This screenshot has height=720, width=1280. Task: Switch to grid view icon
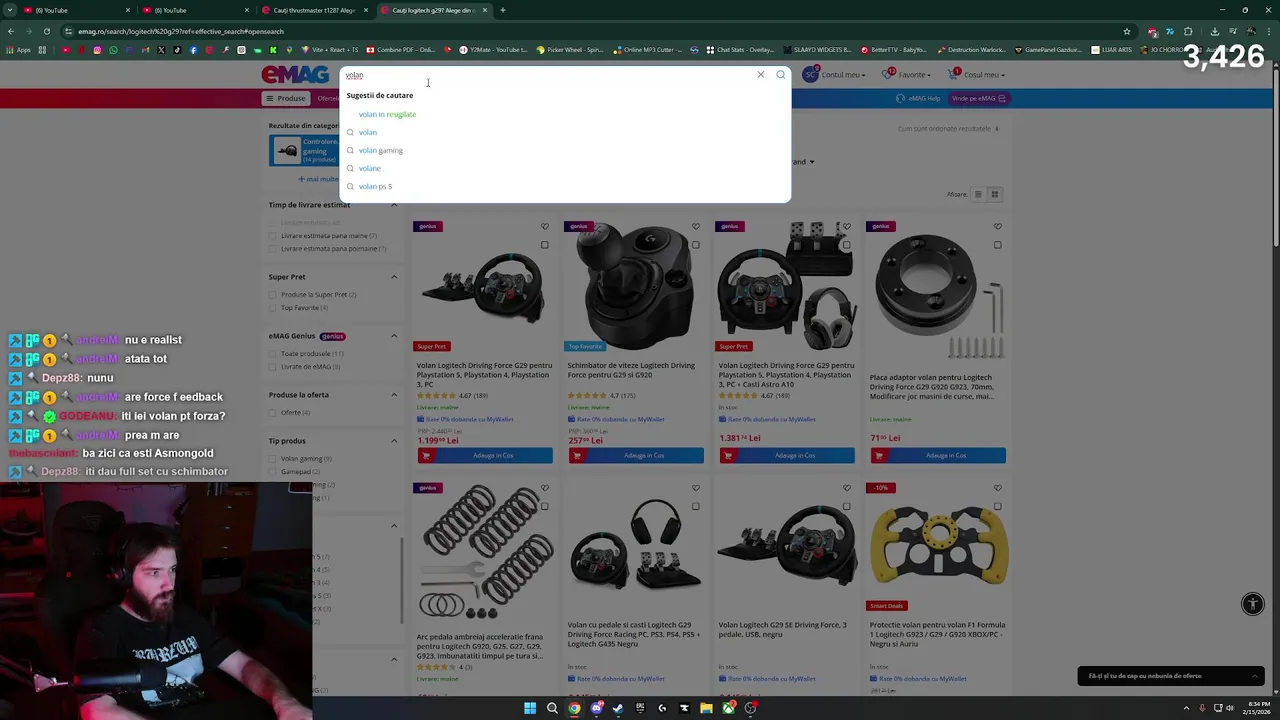point(994,194)
